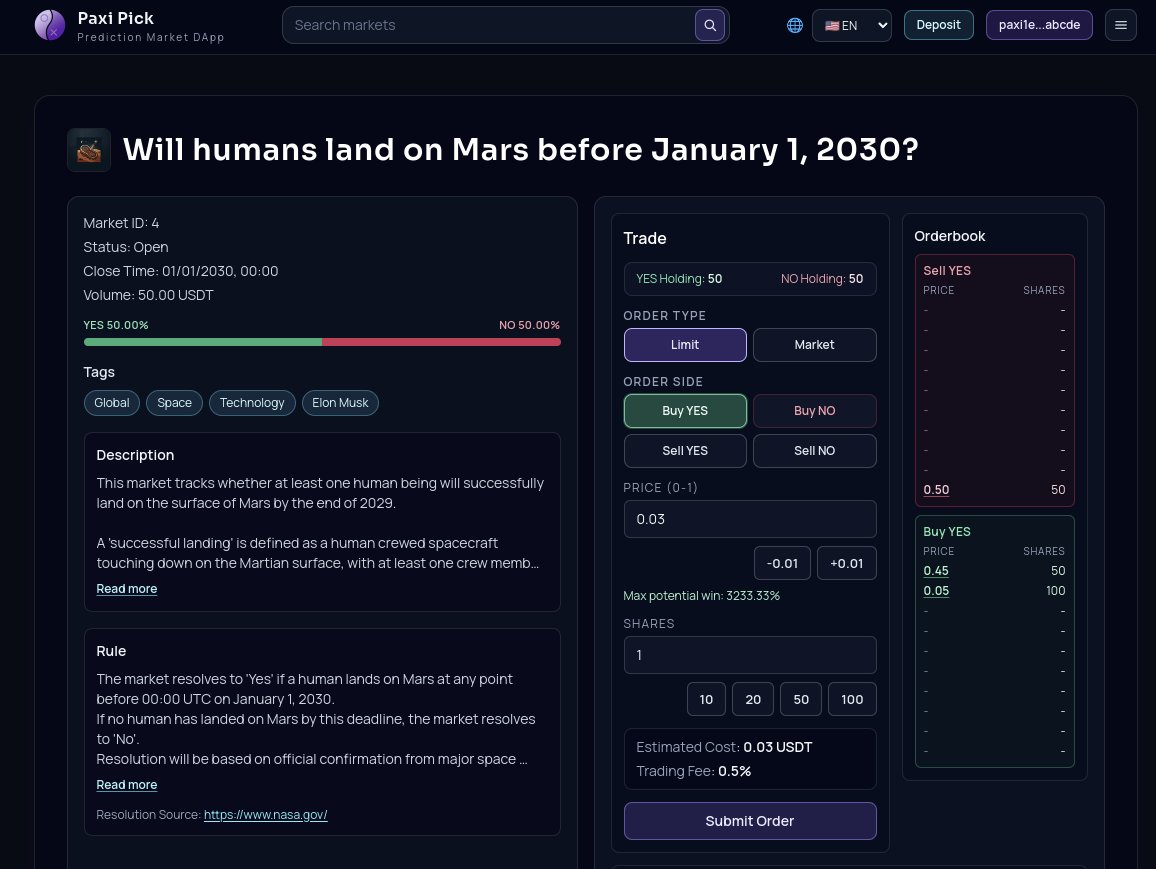Click the NO 50.00% label

point(529,325)
